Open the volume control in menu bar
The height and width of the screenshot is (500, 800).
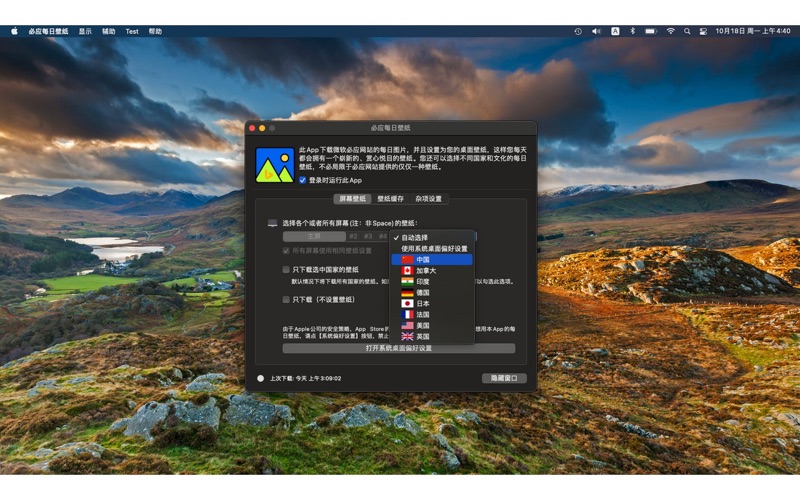coord(596,31)
